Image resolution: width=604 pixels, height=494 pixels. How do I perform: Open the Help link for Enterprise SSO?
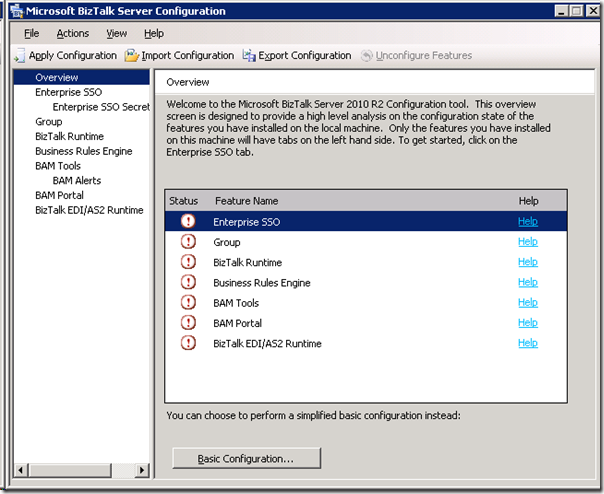click(x=527, y=221)
